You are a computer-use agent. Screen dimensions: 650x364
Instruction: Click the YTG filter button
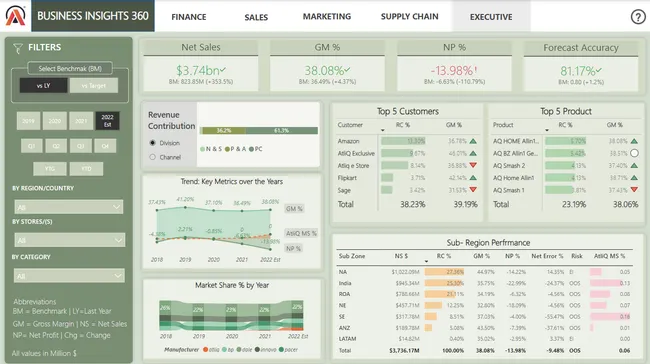coord(50,169)
